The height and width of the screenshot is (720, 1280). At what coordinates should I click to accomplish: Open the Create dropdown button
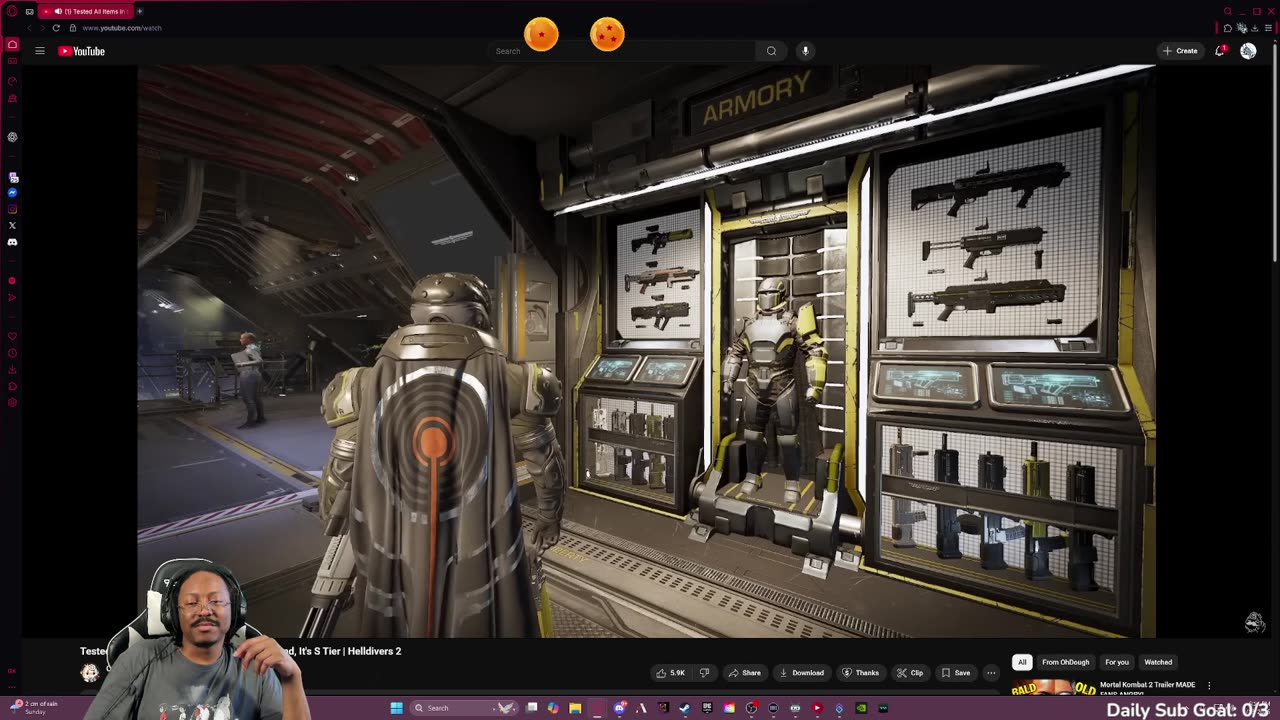click(1180, 51)
